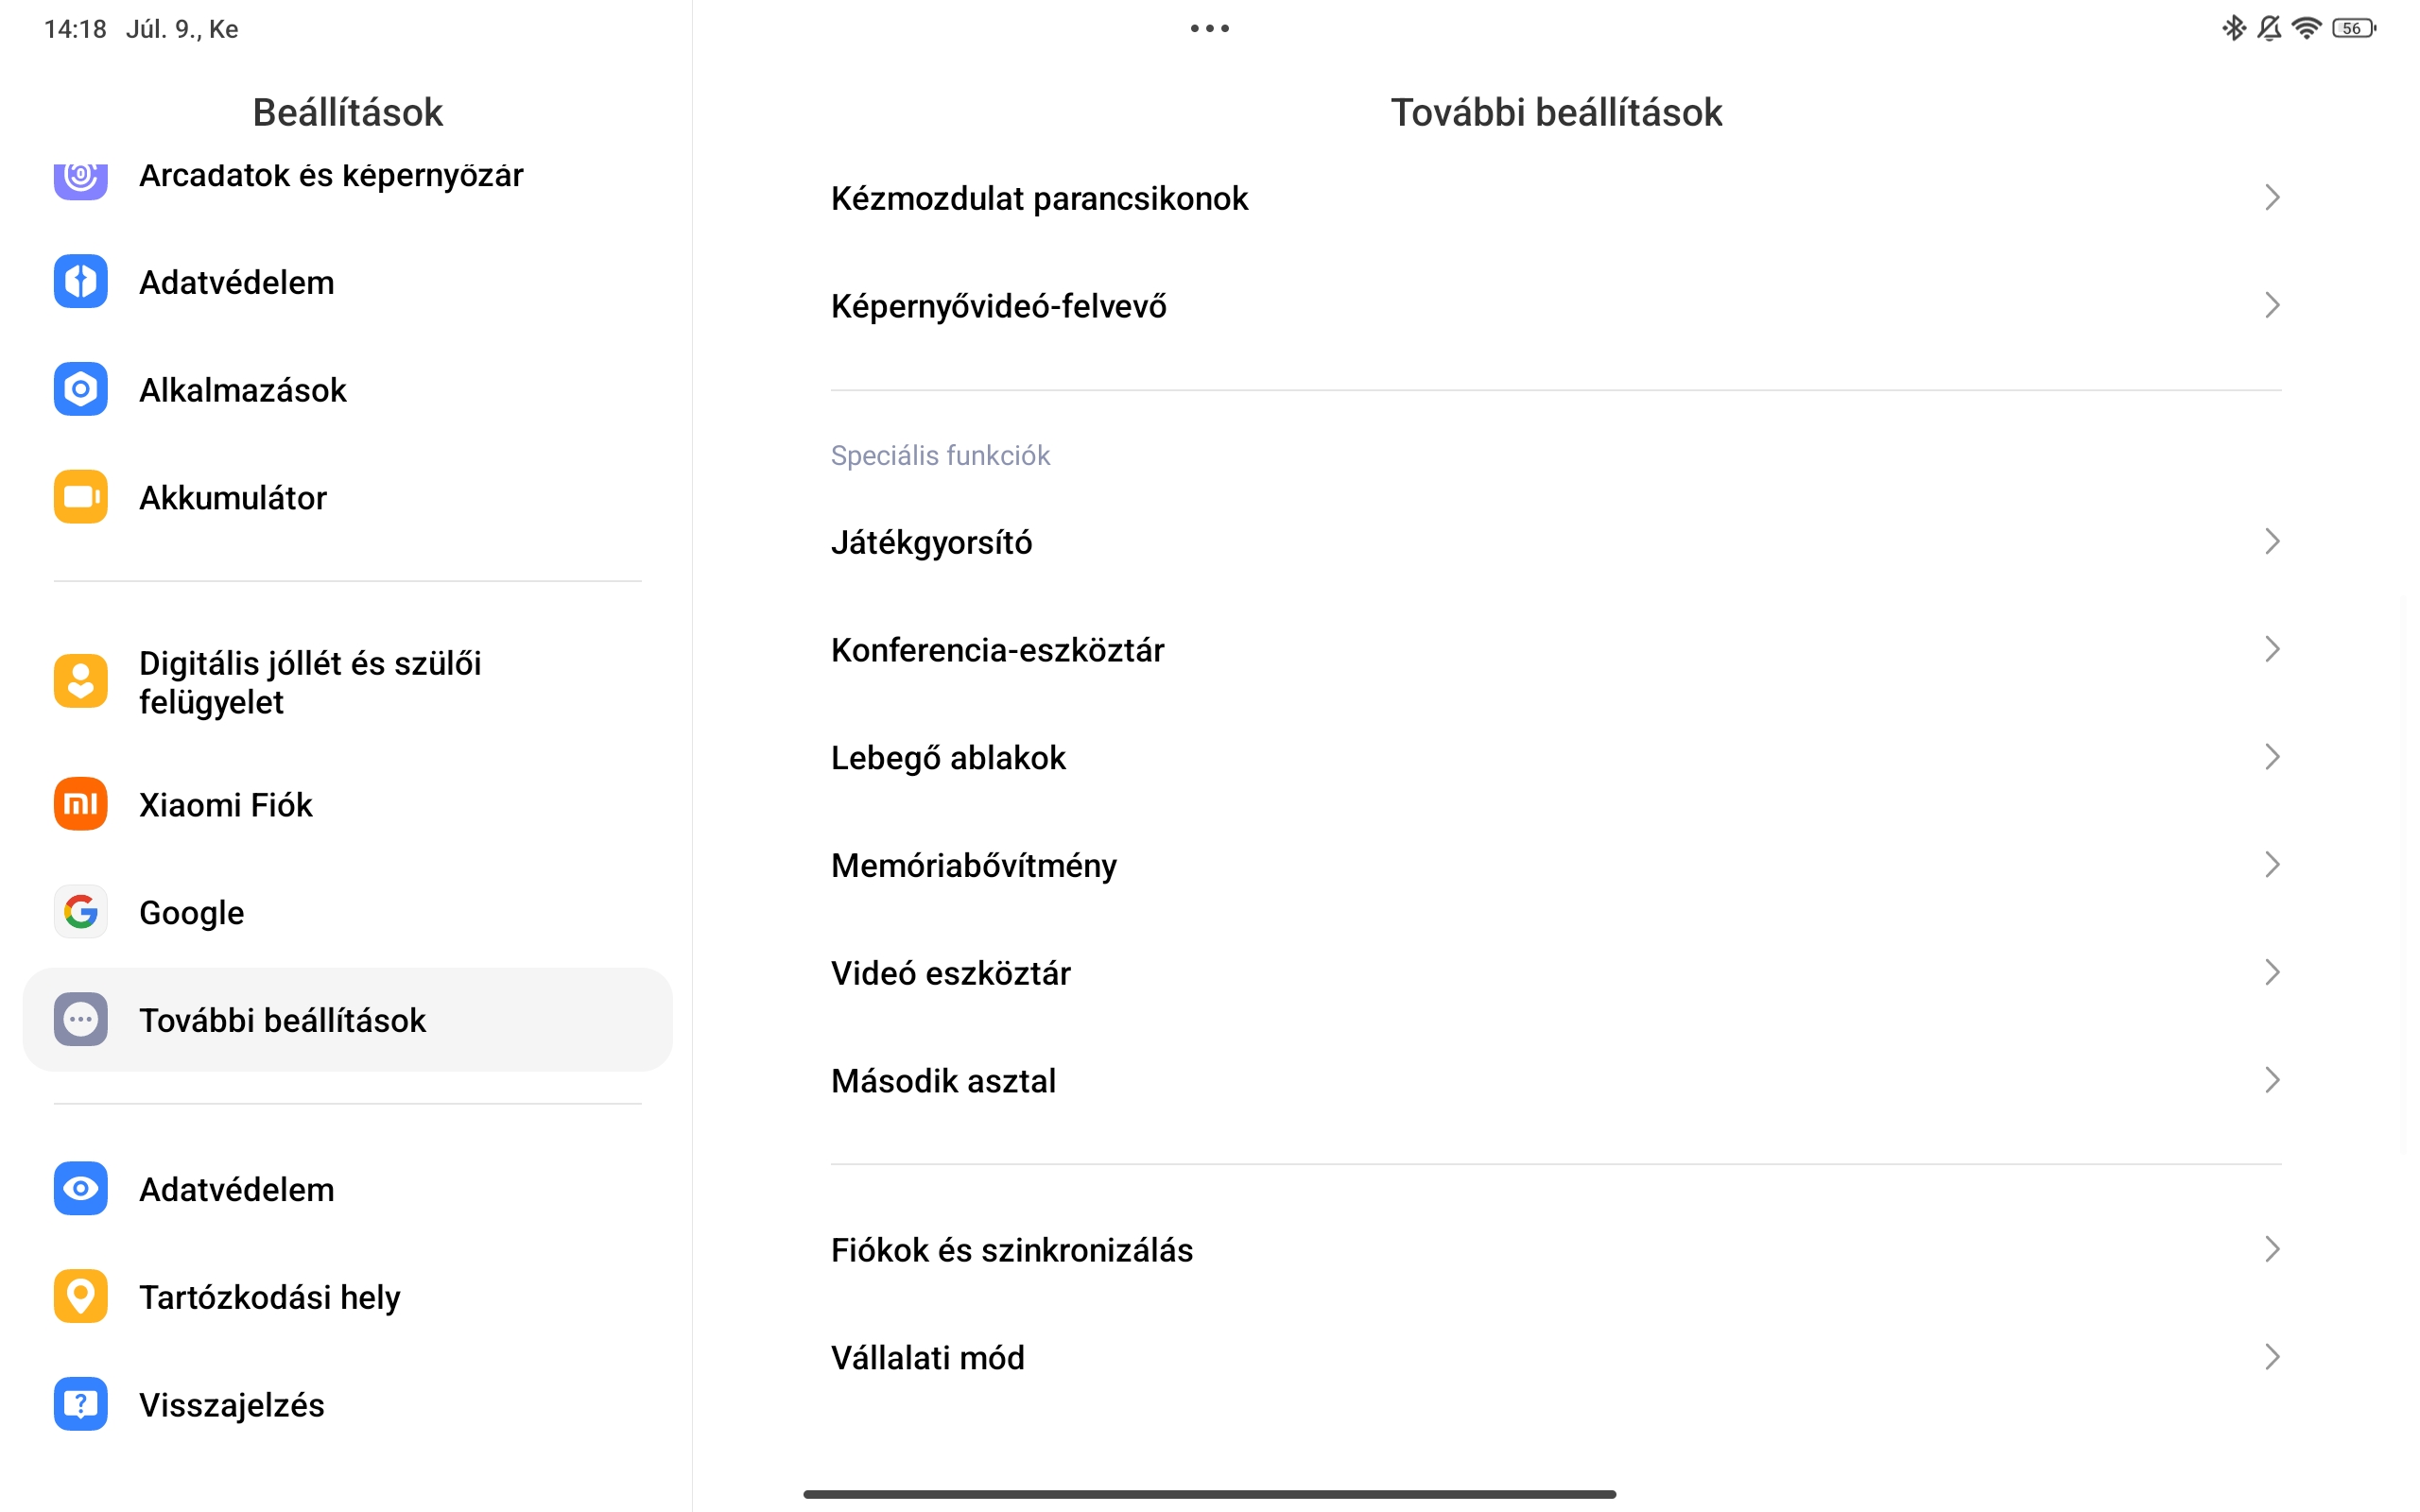Expand the Játékgyorsító chevron arrow
2420x1512 pixels.
(2271, 542)
